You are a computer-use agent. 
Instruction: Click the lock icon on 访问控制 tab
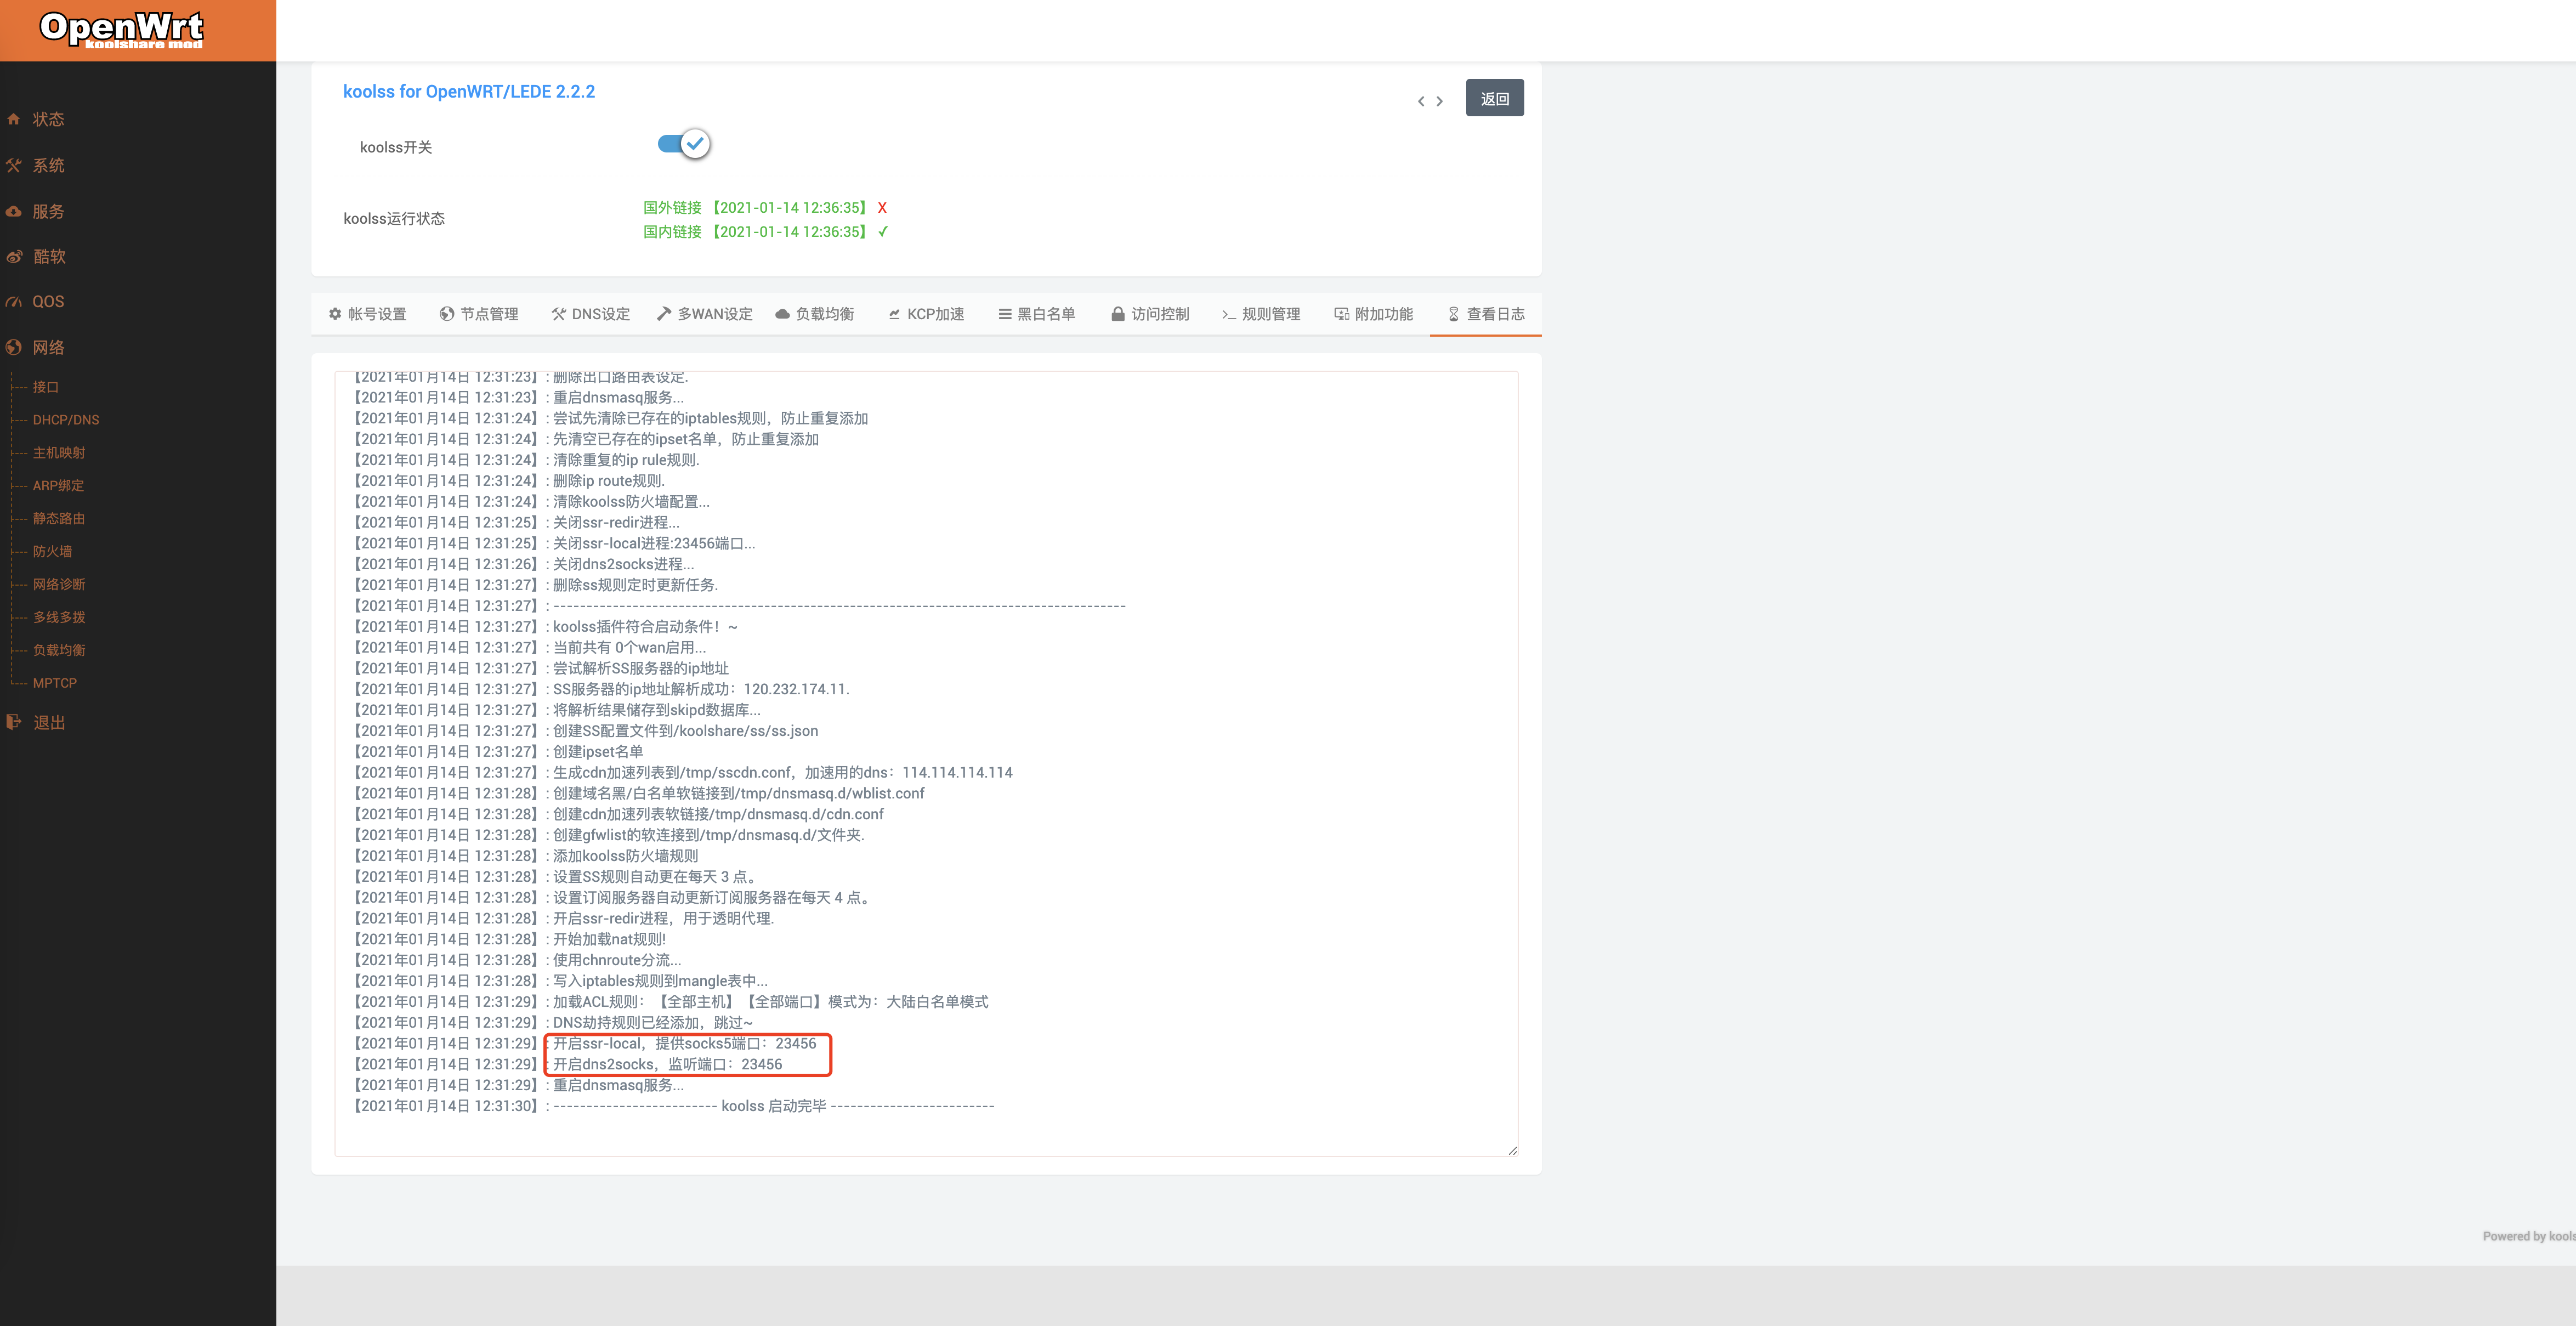click(x=1118, y=314)
